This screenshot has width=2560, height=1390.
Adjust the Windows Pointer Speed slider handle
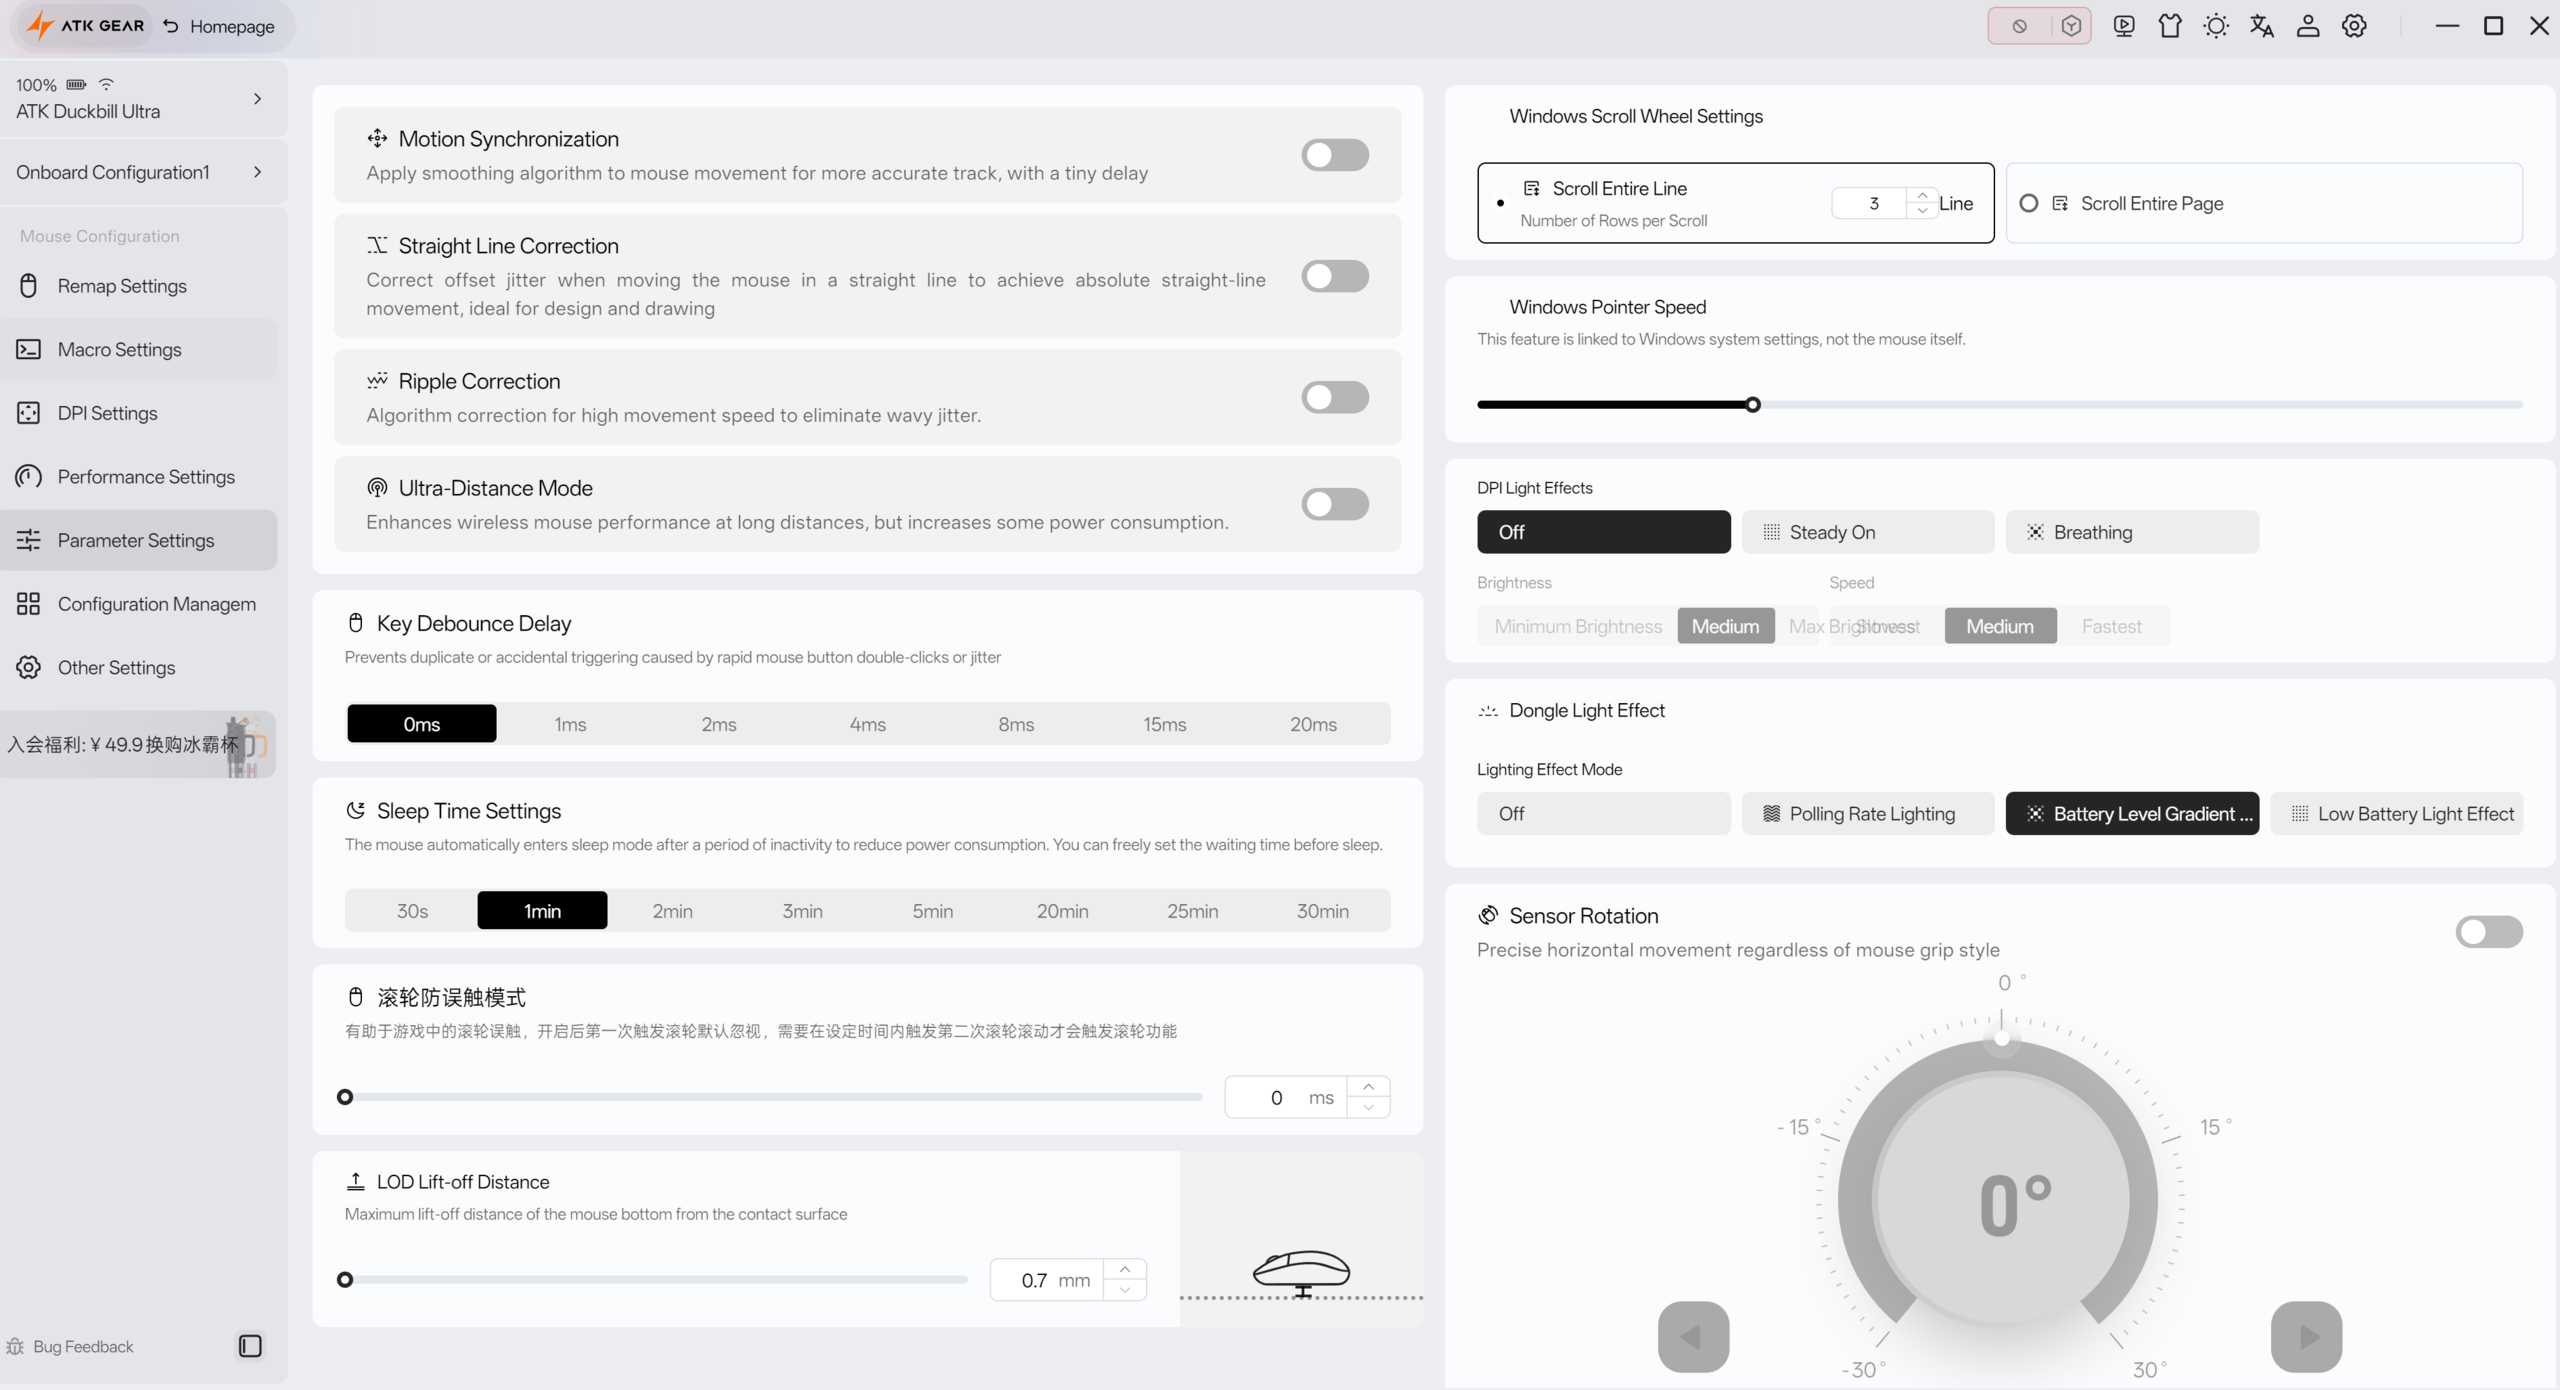1752,405
